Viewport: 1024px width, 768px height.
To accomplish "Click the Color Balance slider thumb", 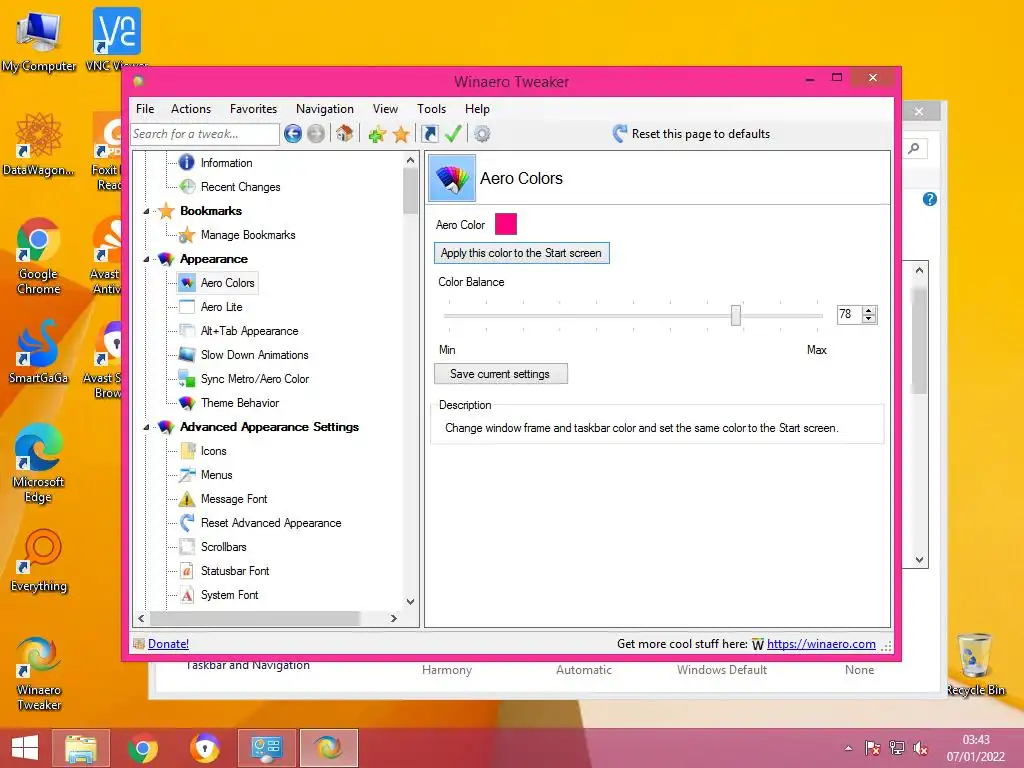I will (x=736, y=315).
